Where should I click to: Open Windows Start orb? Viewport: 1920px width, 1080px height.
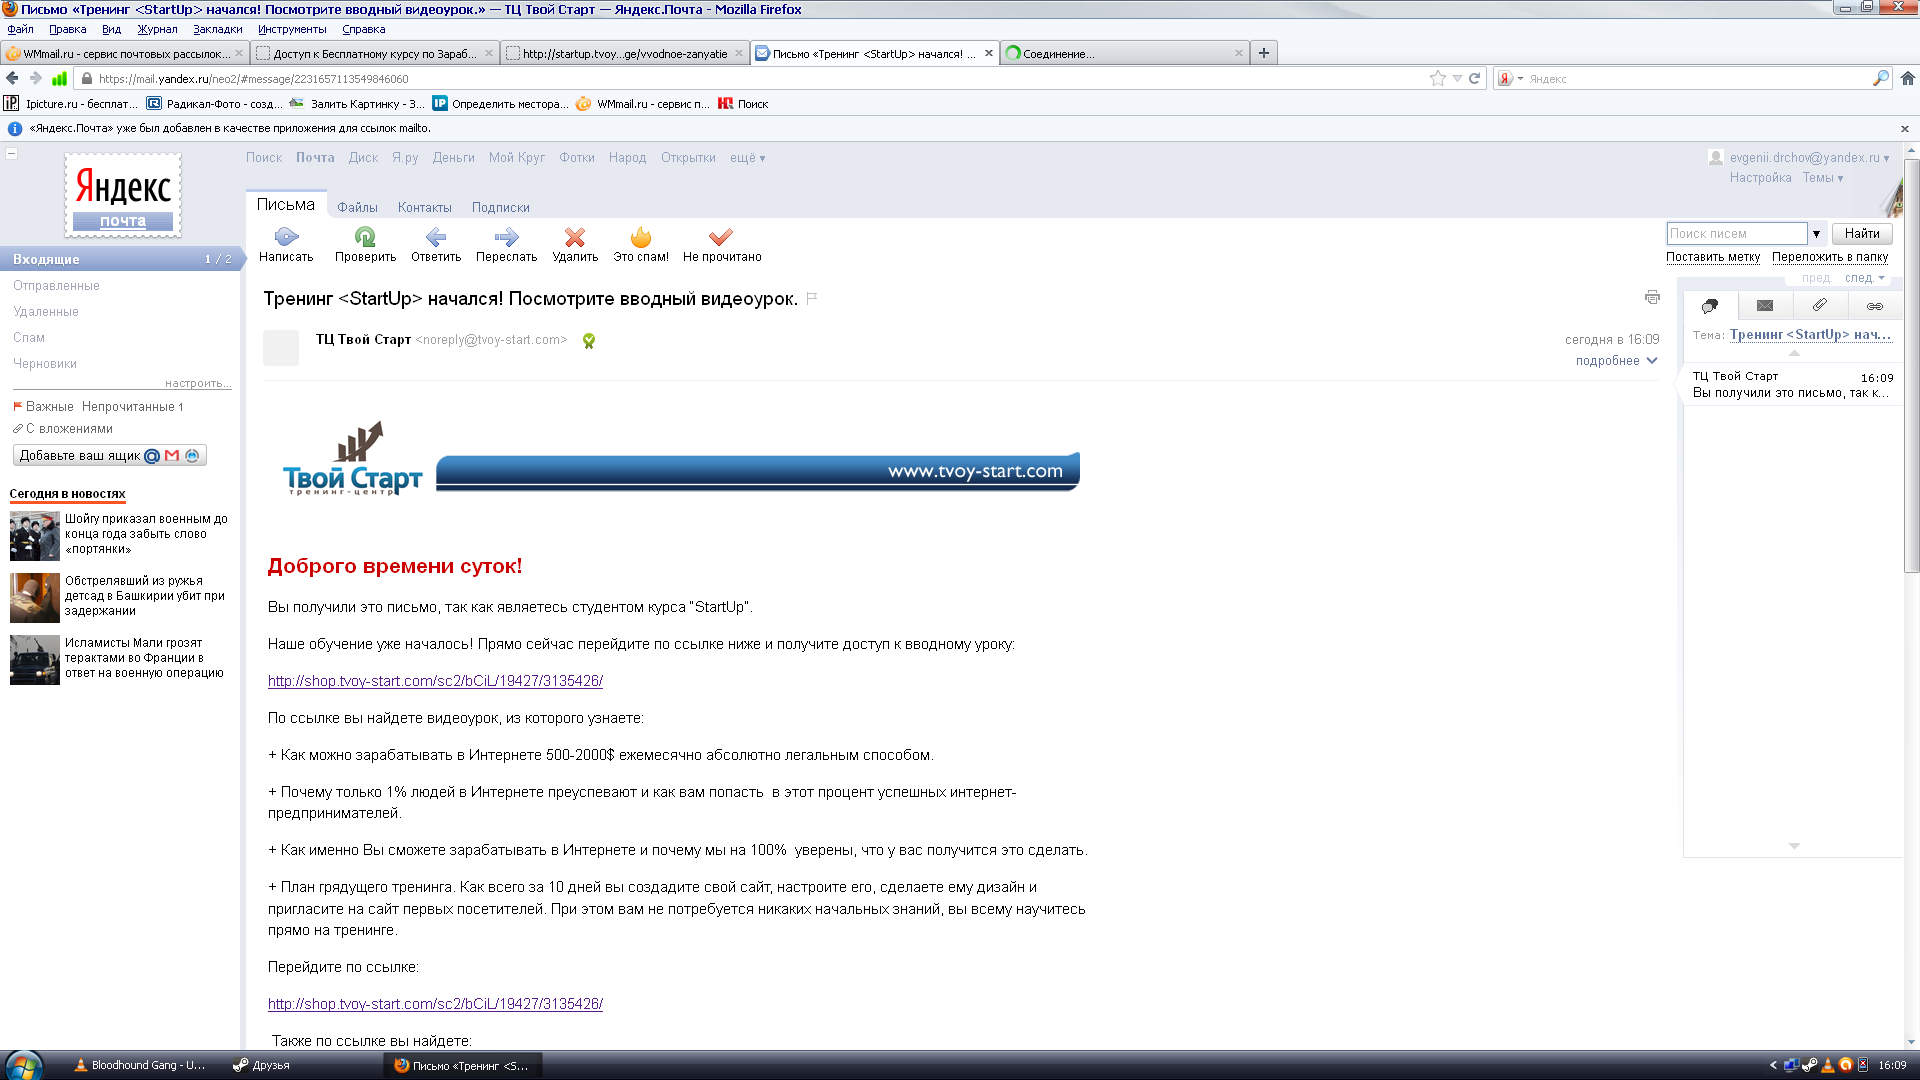point(22,1065)
